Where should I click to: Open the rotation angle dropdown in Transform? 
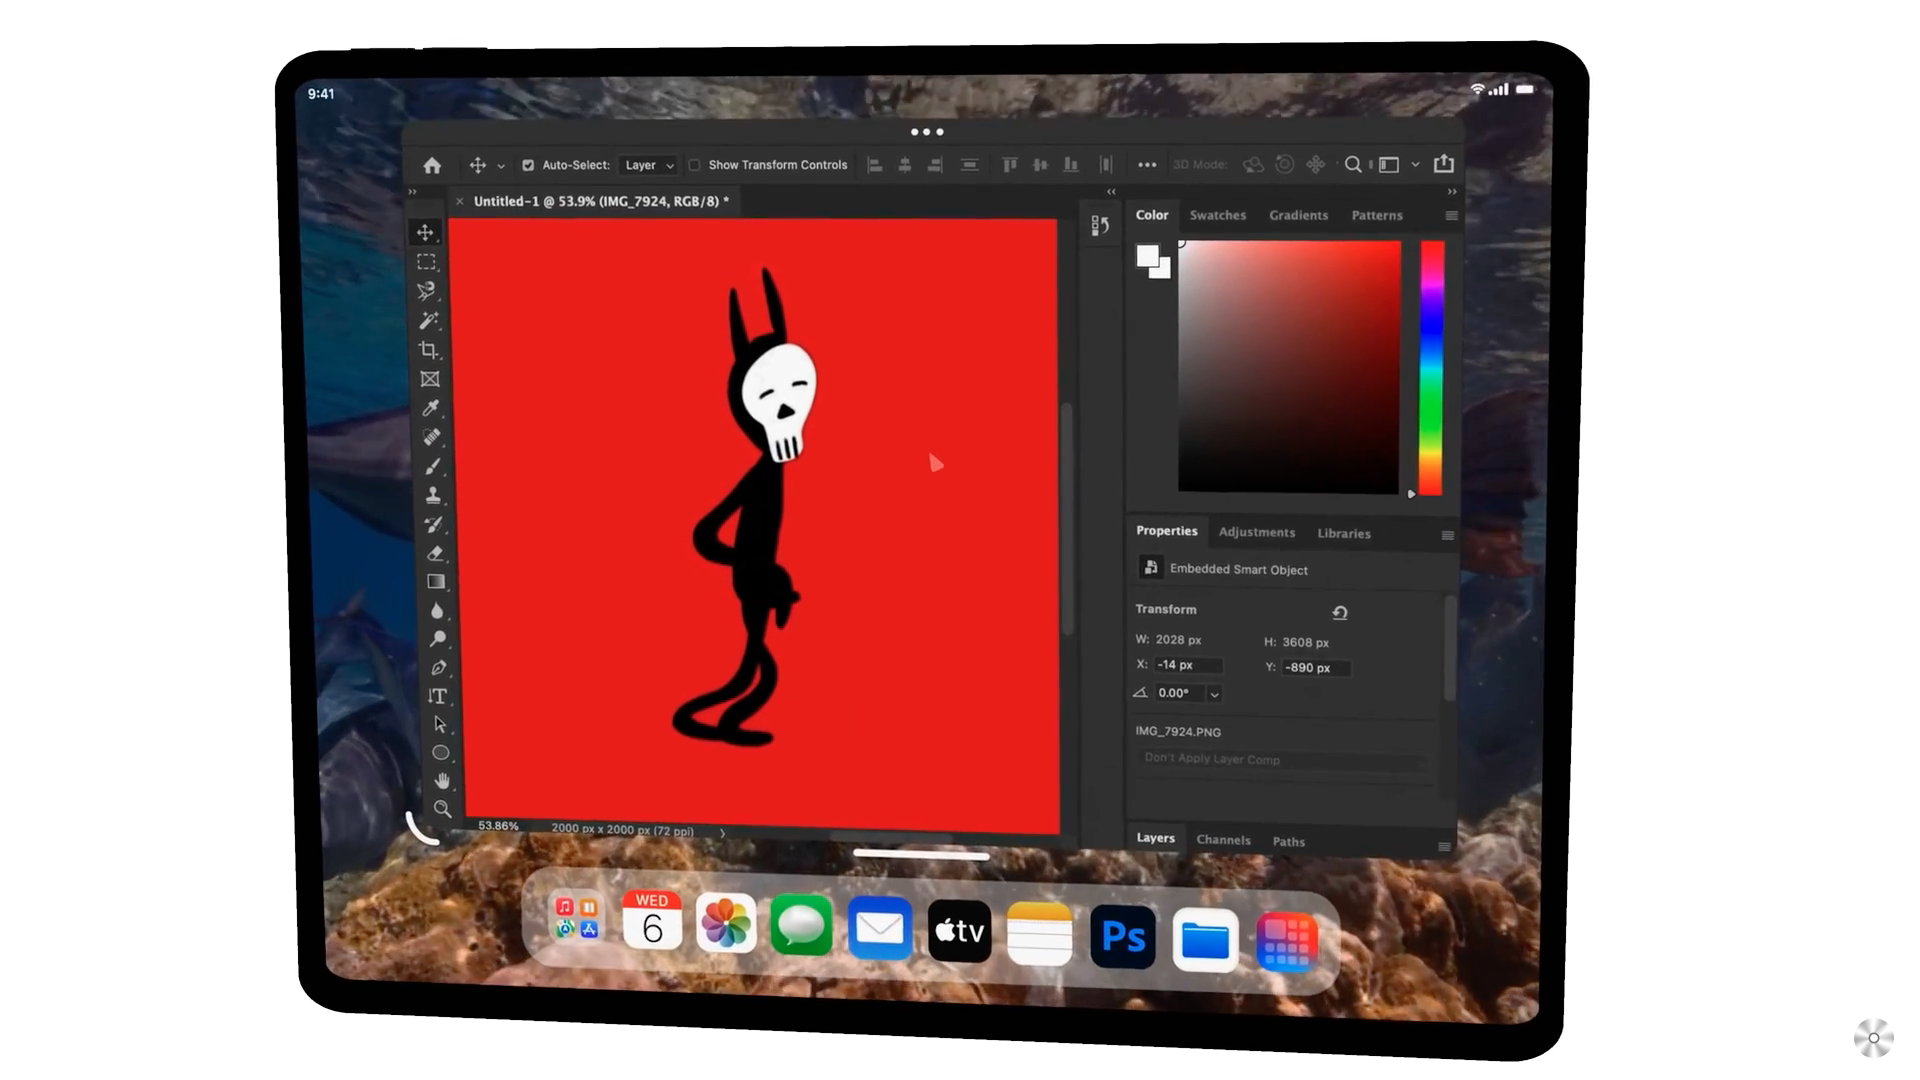pyautogui.click(x=1213, y=693)
